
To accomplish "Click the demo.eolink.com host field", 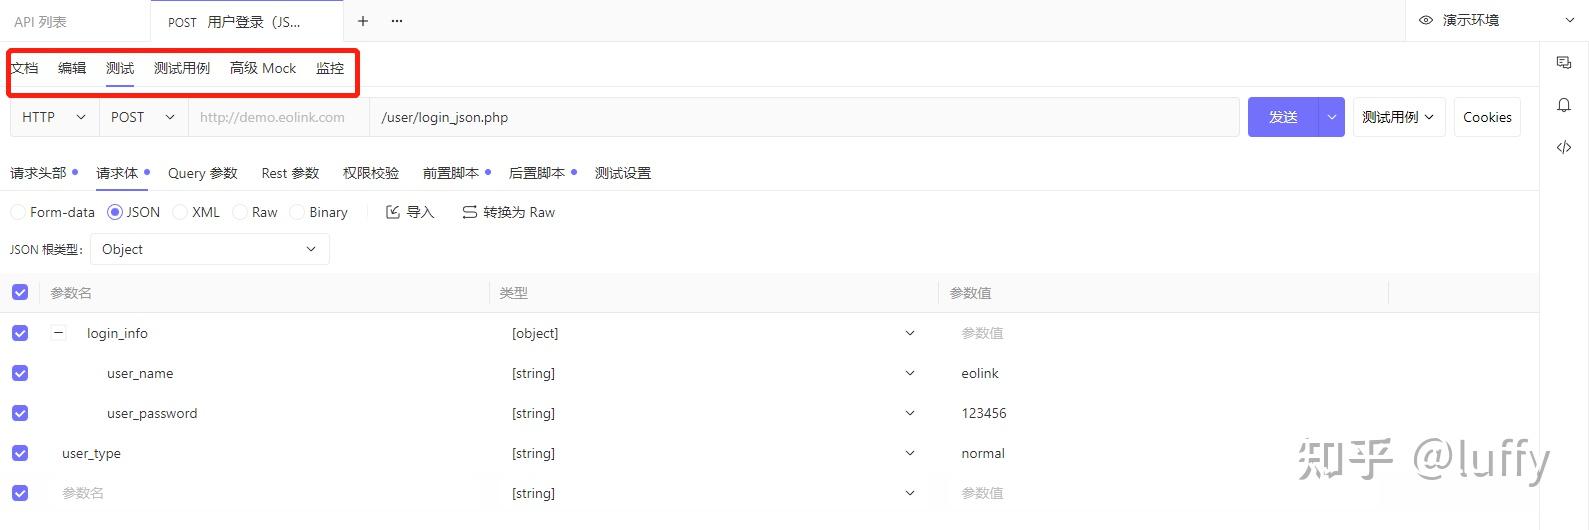I will [279, 117].
